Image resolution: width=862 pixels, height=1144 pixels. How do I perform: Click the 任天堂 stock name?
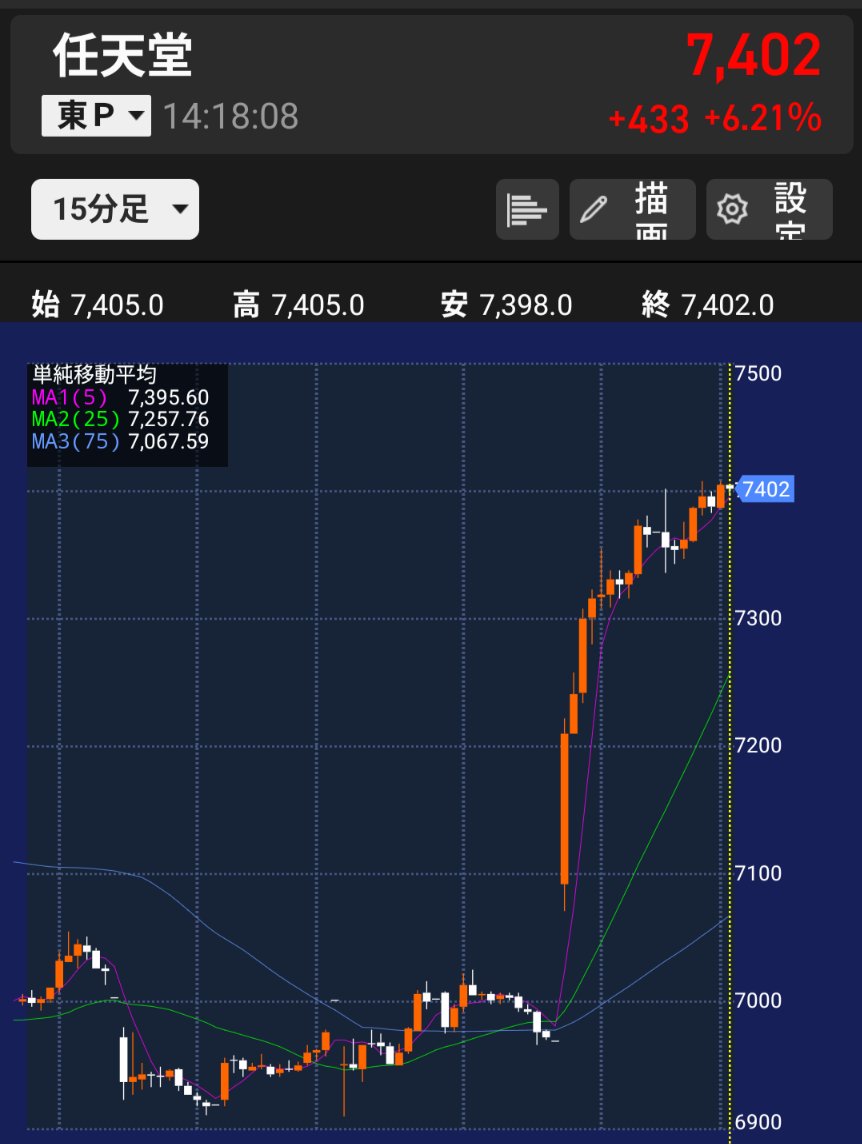point(123,55)
